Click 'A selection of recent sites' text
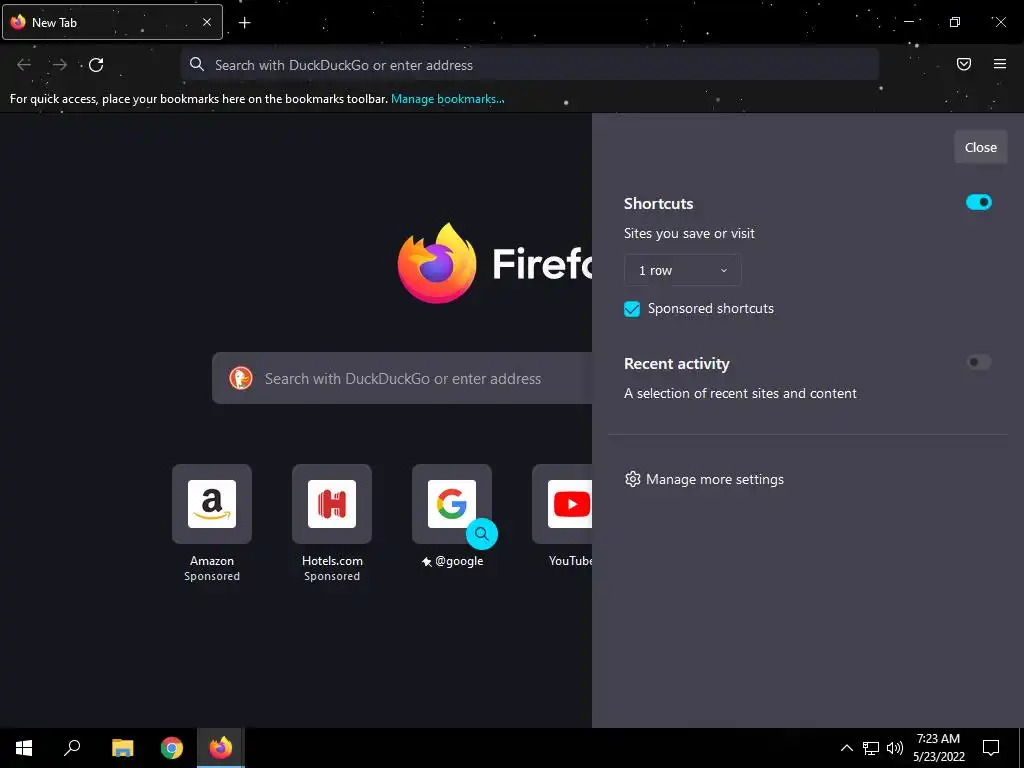Screen dimensions: 1024x768 tap(740, 394)
